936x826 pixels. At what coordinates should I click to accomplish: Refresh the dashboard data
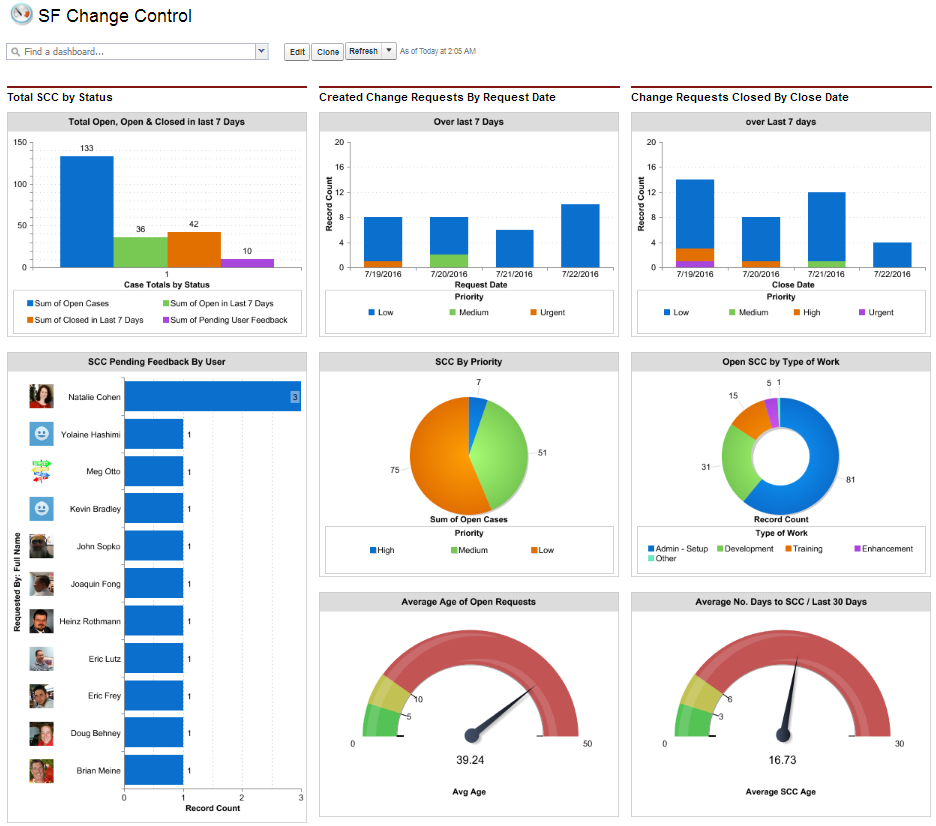(x=362, y=51)
